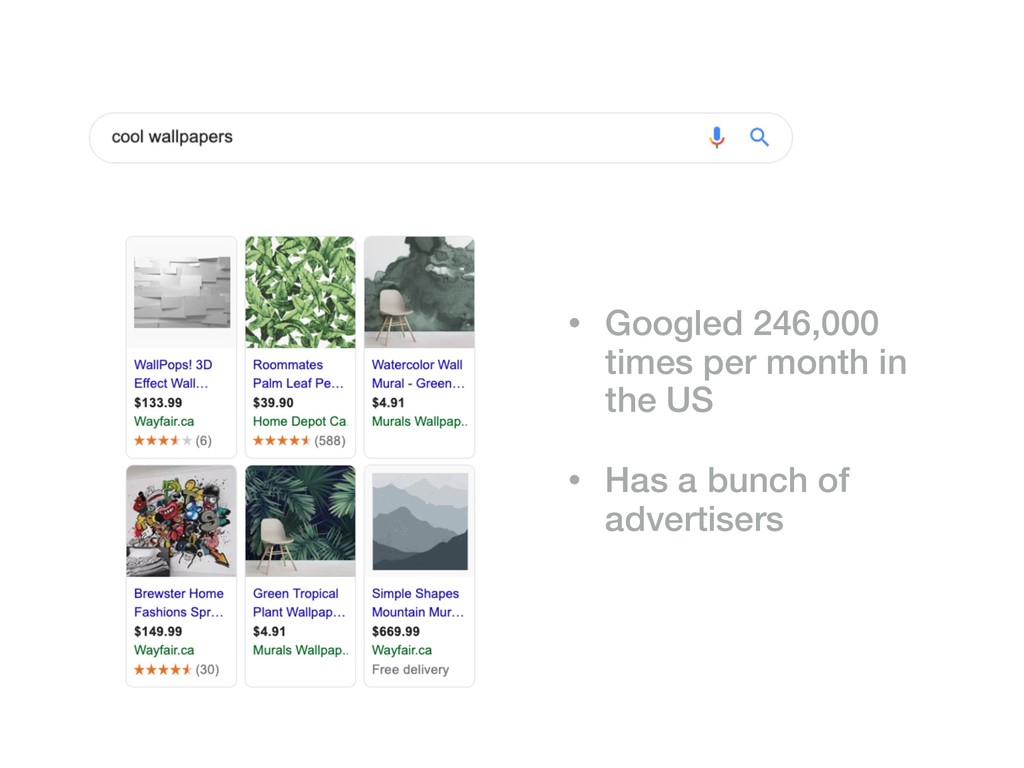
Task: Click the microphone voice search icon
Action: click(x=716, y=137)
